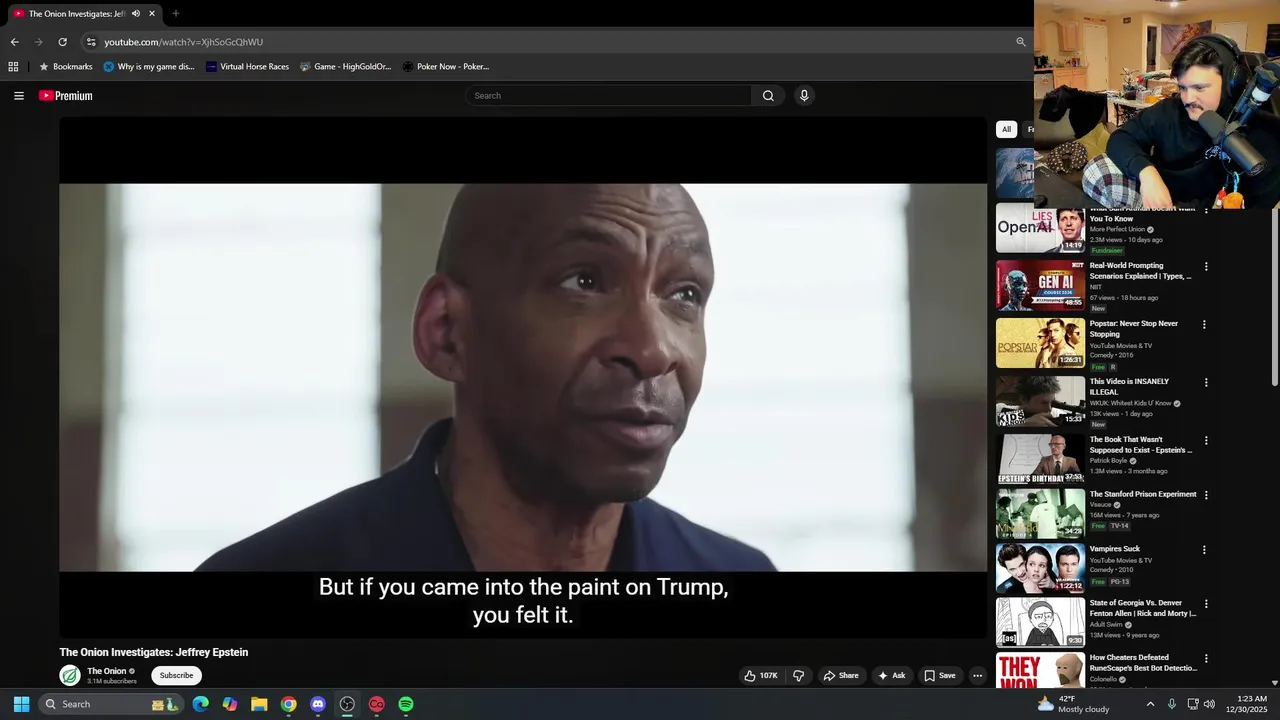Open OBS Studio from the taskbar
Screen dimensions: 1280x720
point(347,704)
